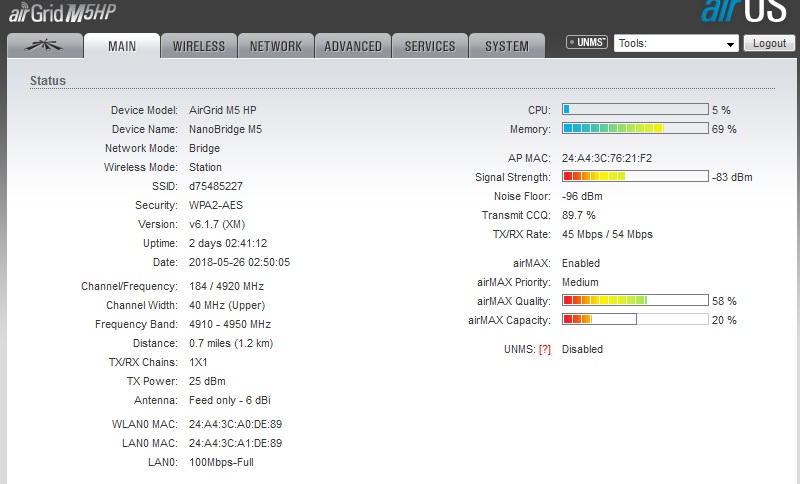Click the Logout button
This screenshot has width=800, height=484.
[769, 43]
